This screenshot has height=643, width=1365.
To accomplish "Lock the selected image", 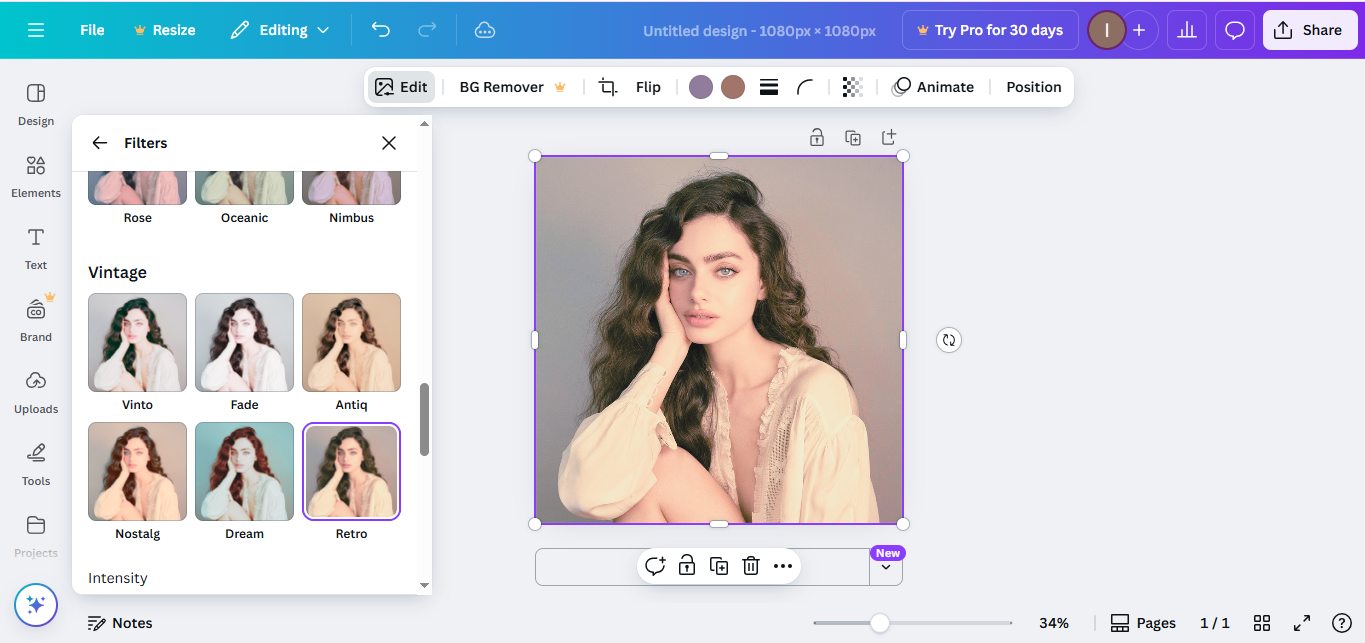I will pos(816,137).
